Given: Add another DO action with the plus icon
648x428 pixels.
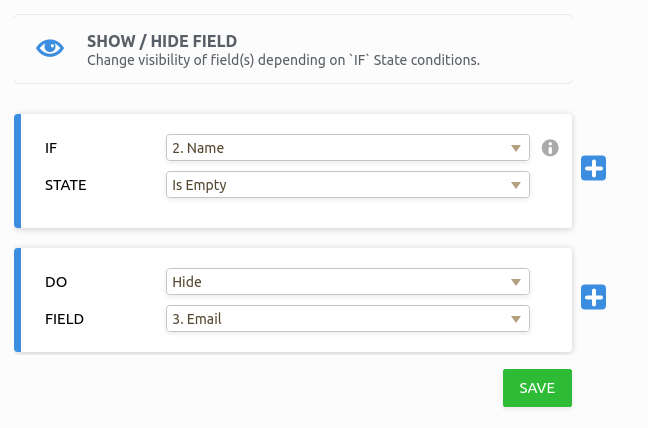Looking at the screenshot, I should click(594, 297).
